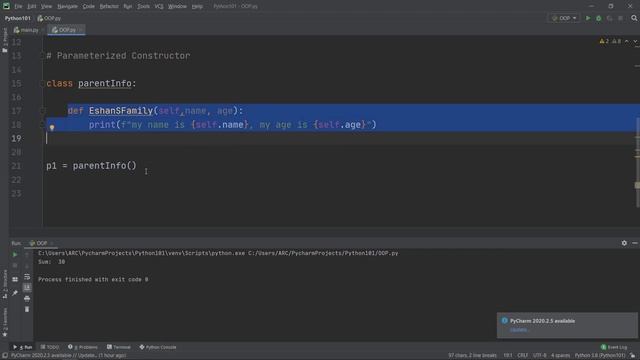Clear console with the trash icon
640x360 pixels.
point(27,309)
